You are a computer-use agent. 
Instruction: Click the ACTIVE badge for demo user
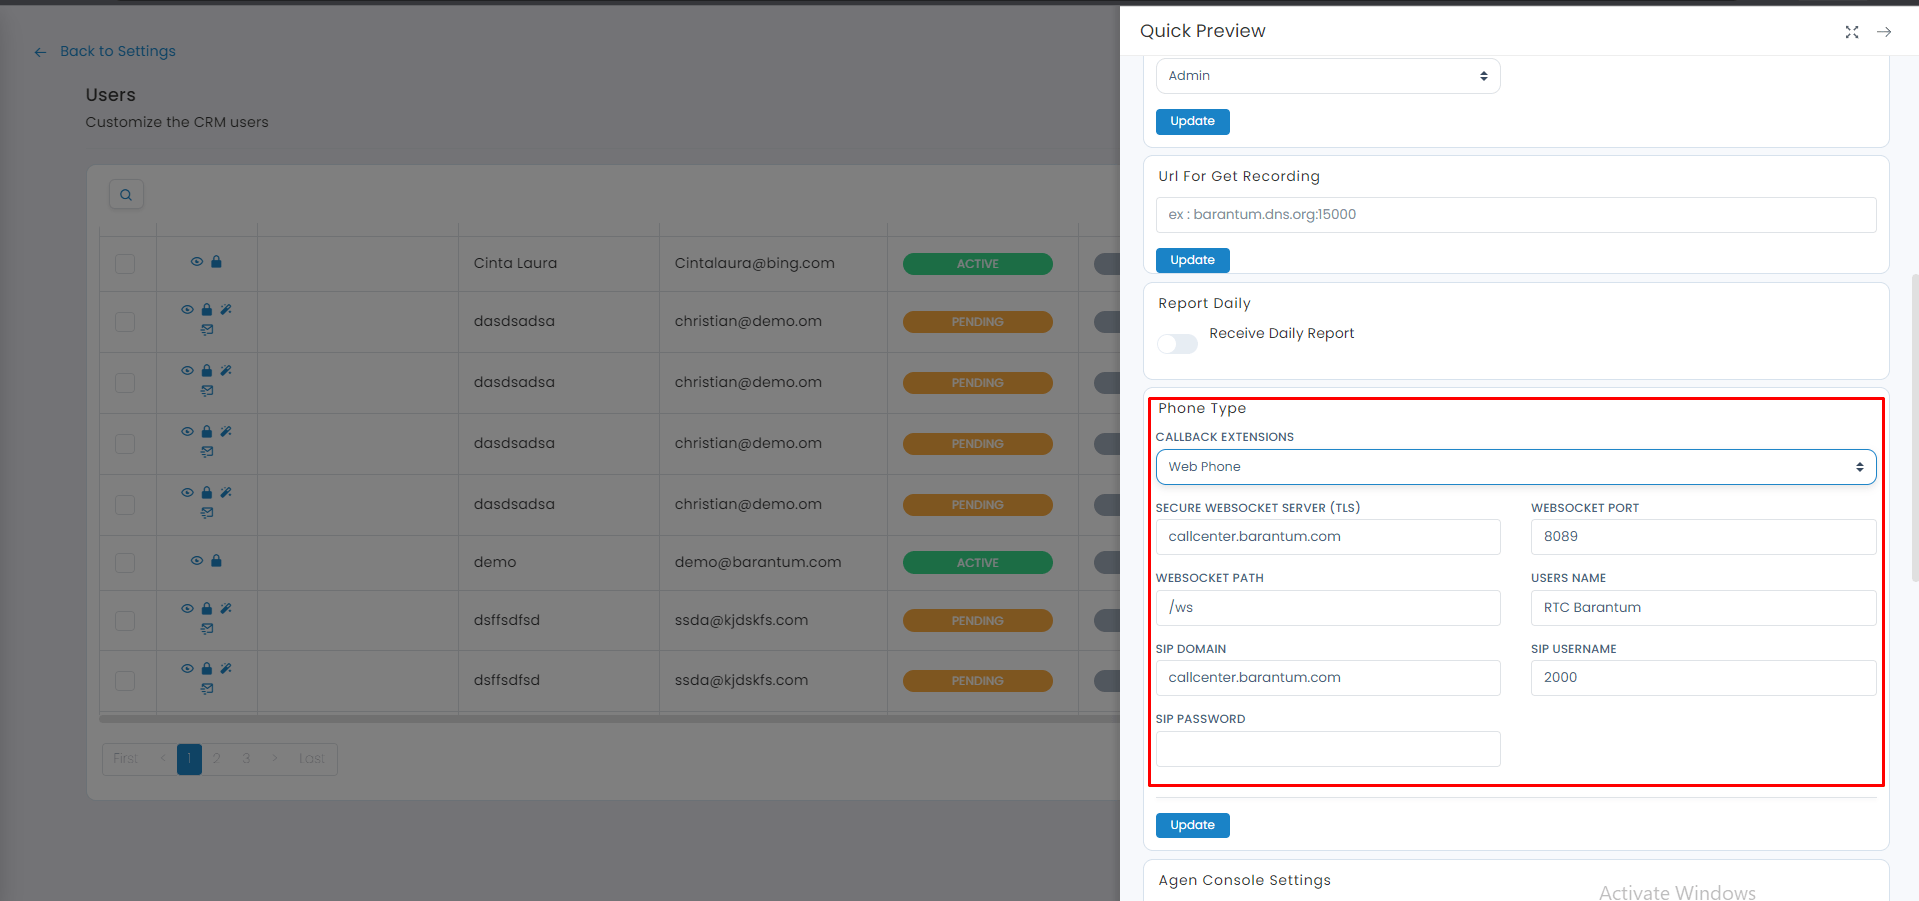point(977,563)
